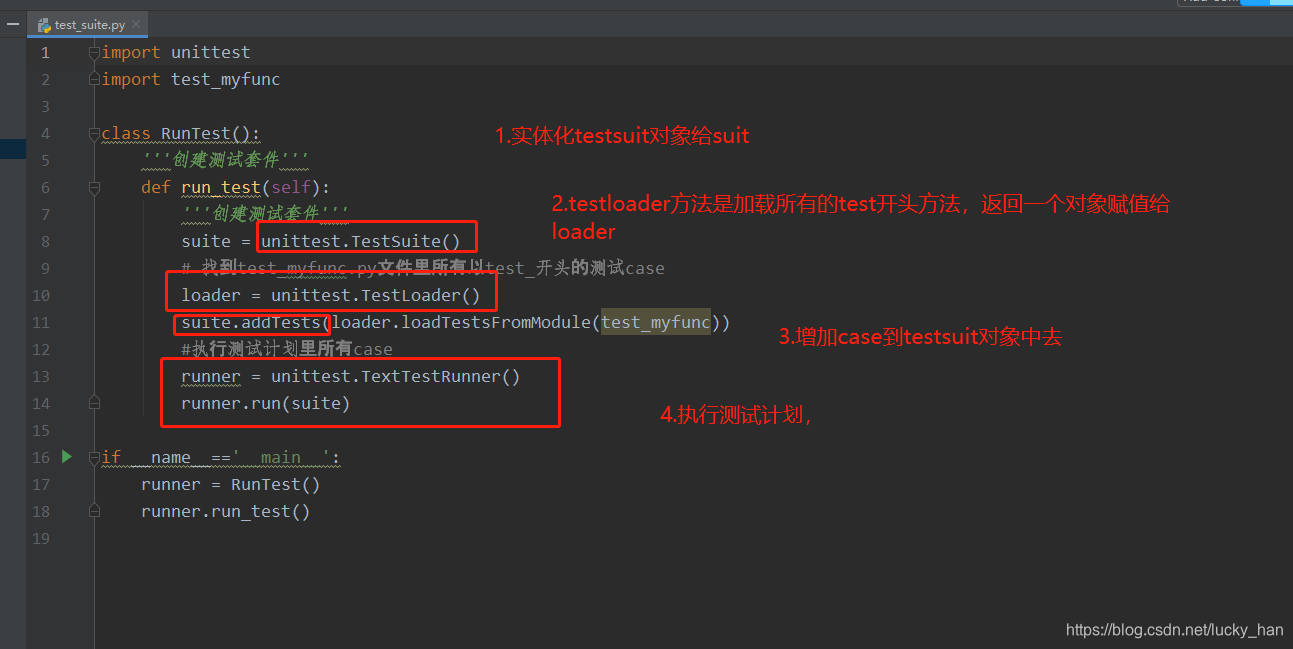Click the 'RunTest' class name
1293x649 pixels.
(196, 133)
